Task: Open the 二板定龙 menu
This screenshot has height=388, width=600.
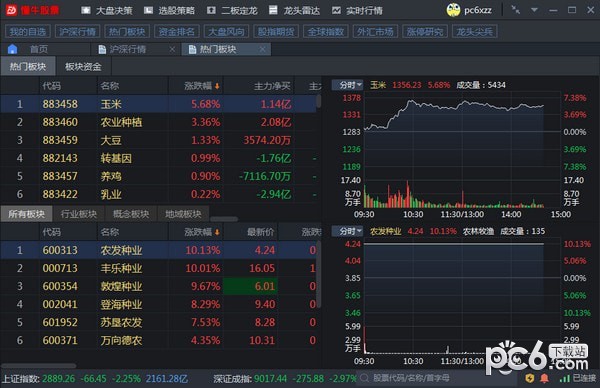Action: click(x=232, y=11)
